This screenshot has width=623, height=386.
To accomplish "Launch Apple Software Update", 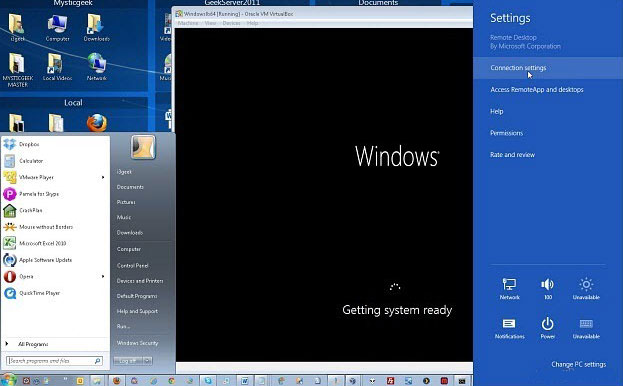I will 55,260.
